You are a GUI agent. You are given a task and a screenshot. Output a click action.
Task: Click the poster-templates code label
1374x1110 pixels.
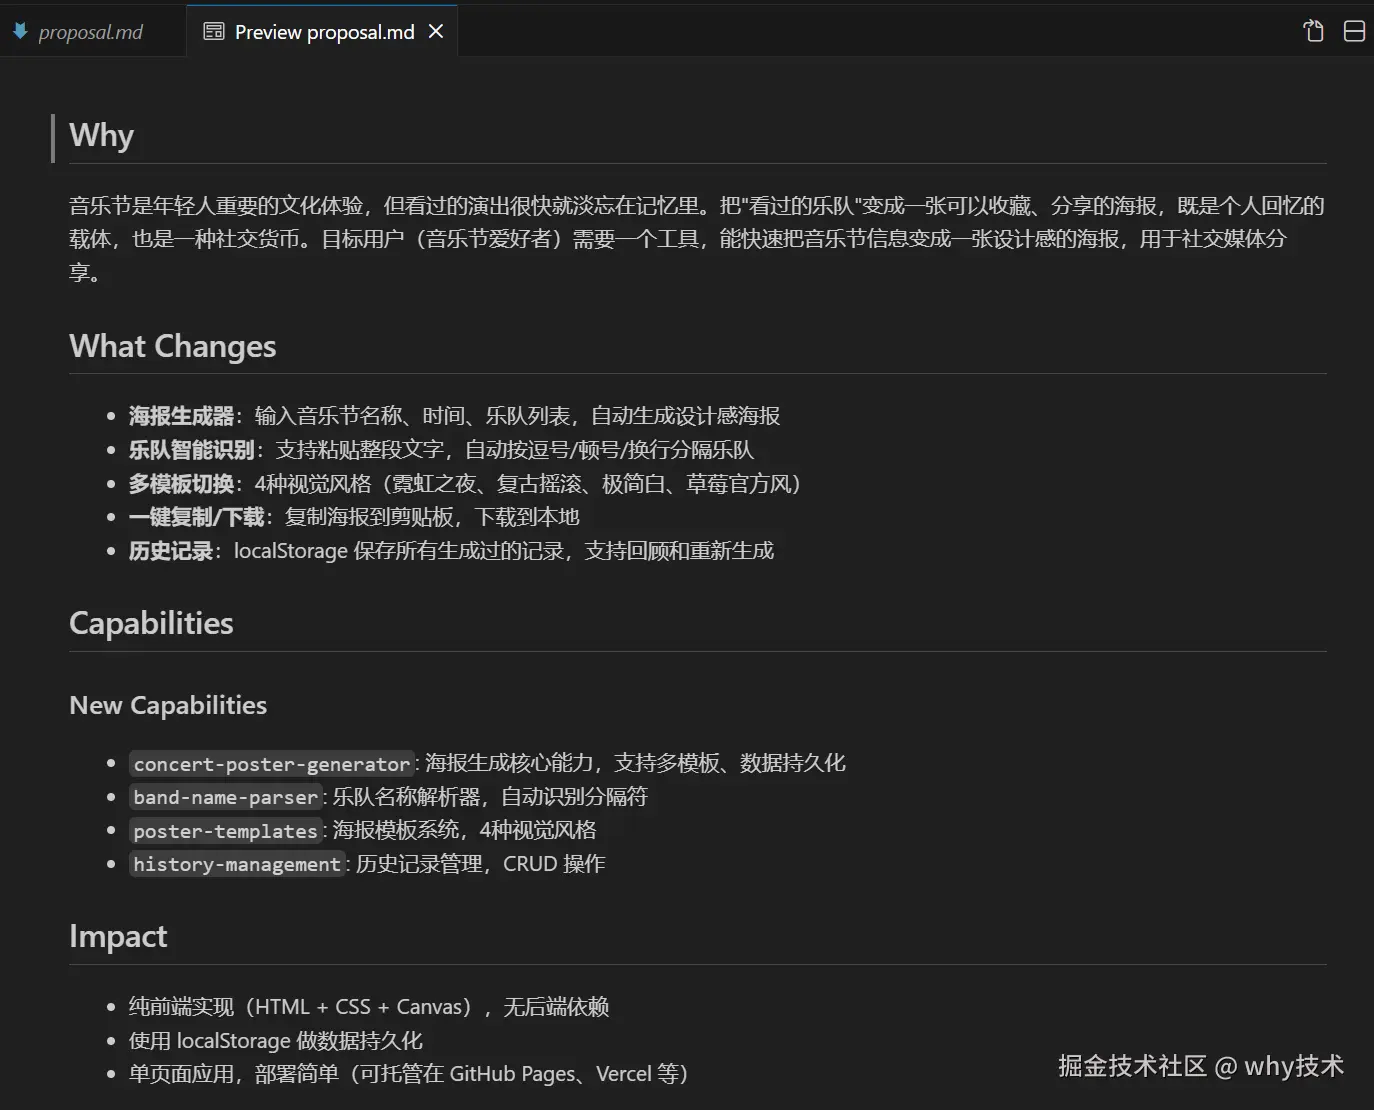[x=226, y=831]
